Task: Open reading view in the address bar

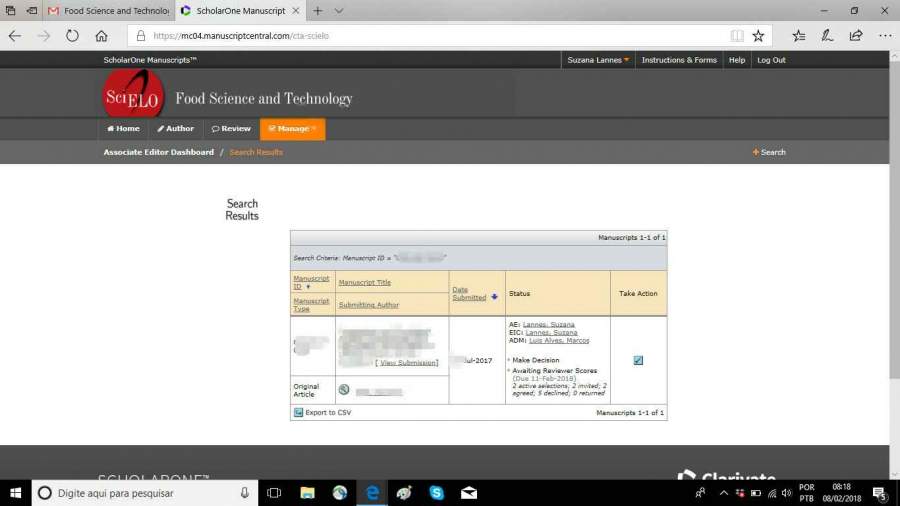Action: (737, 36)
